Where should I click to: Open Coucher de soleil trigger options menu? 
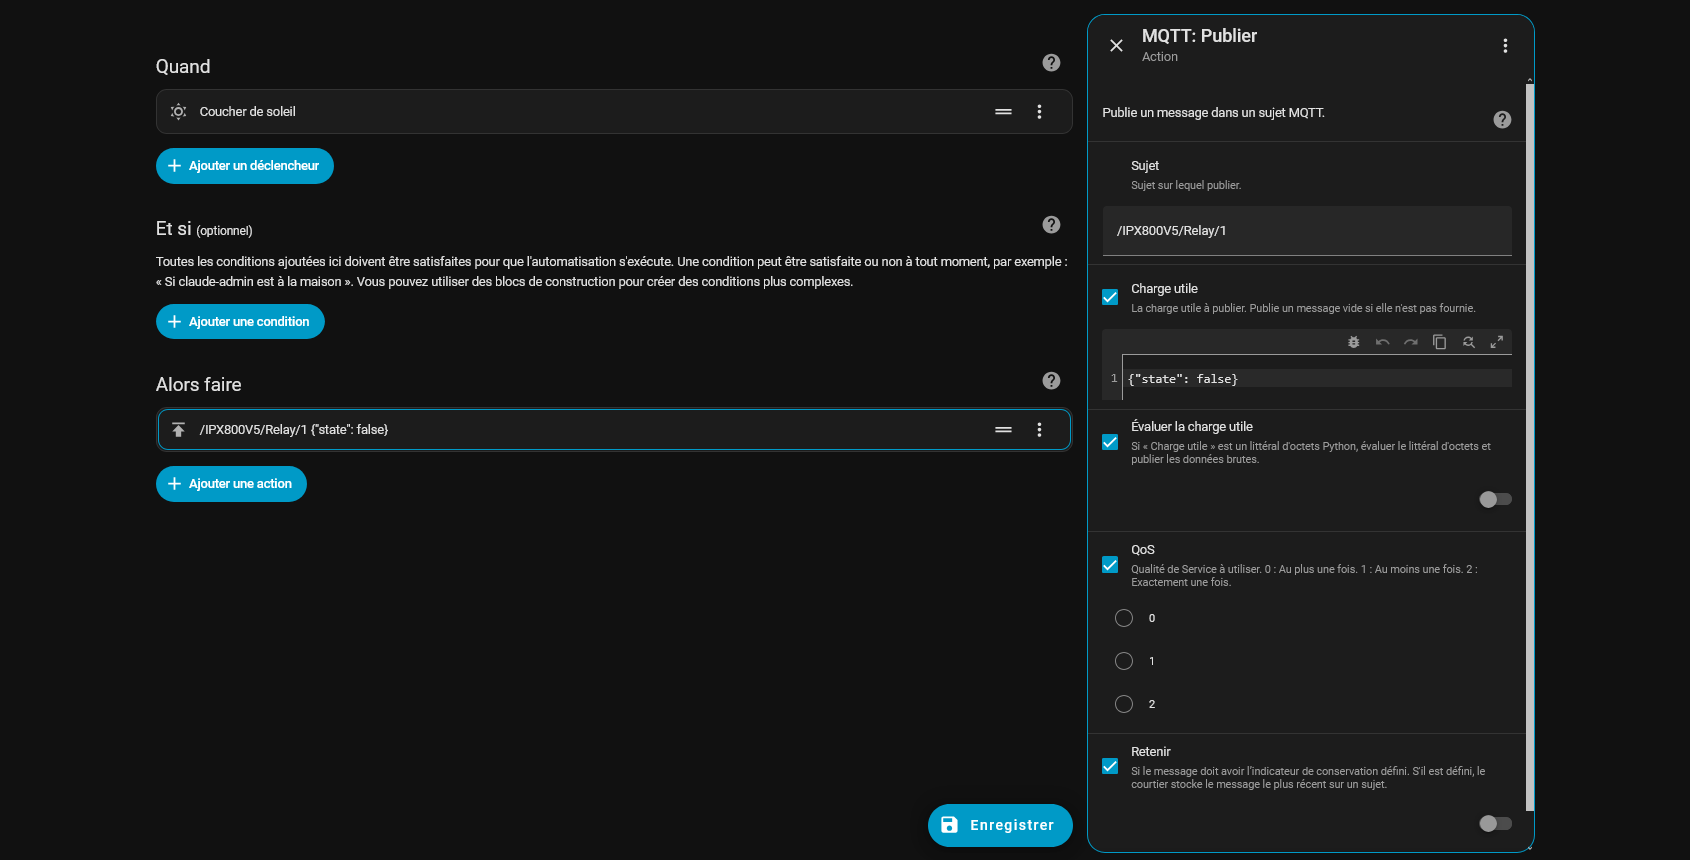(x=1039, y=112)
